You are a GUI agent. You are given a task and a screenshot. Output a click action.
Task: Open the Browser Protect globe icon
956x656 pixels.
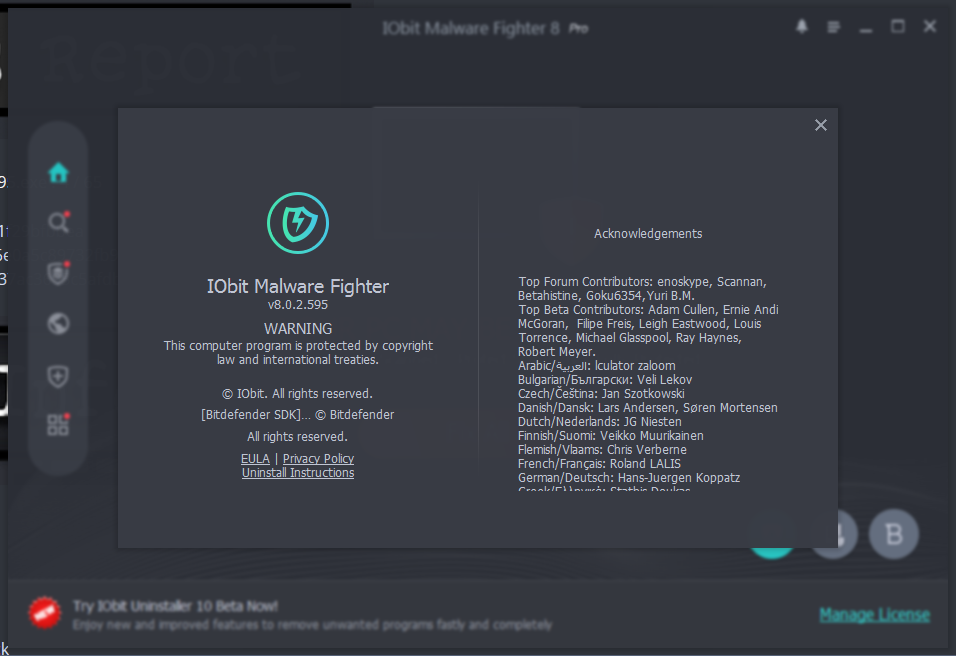click(x=59, y=324)
